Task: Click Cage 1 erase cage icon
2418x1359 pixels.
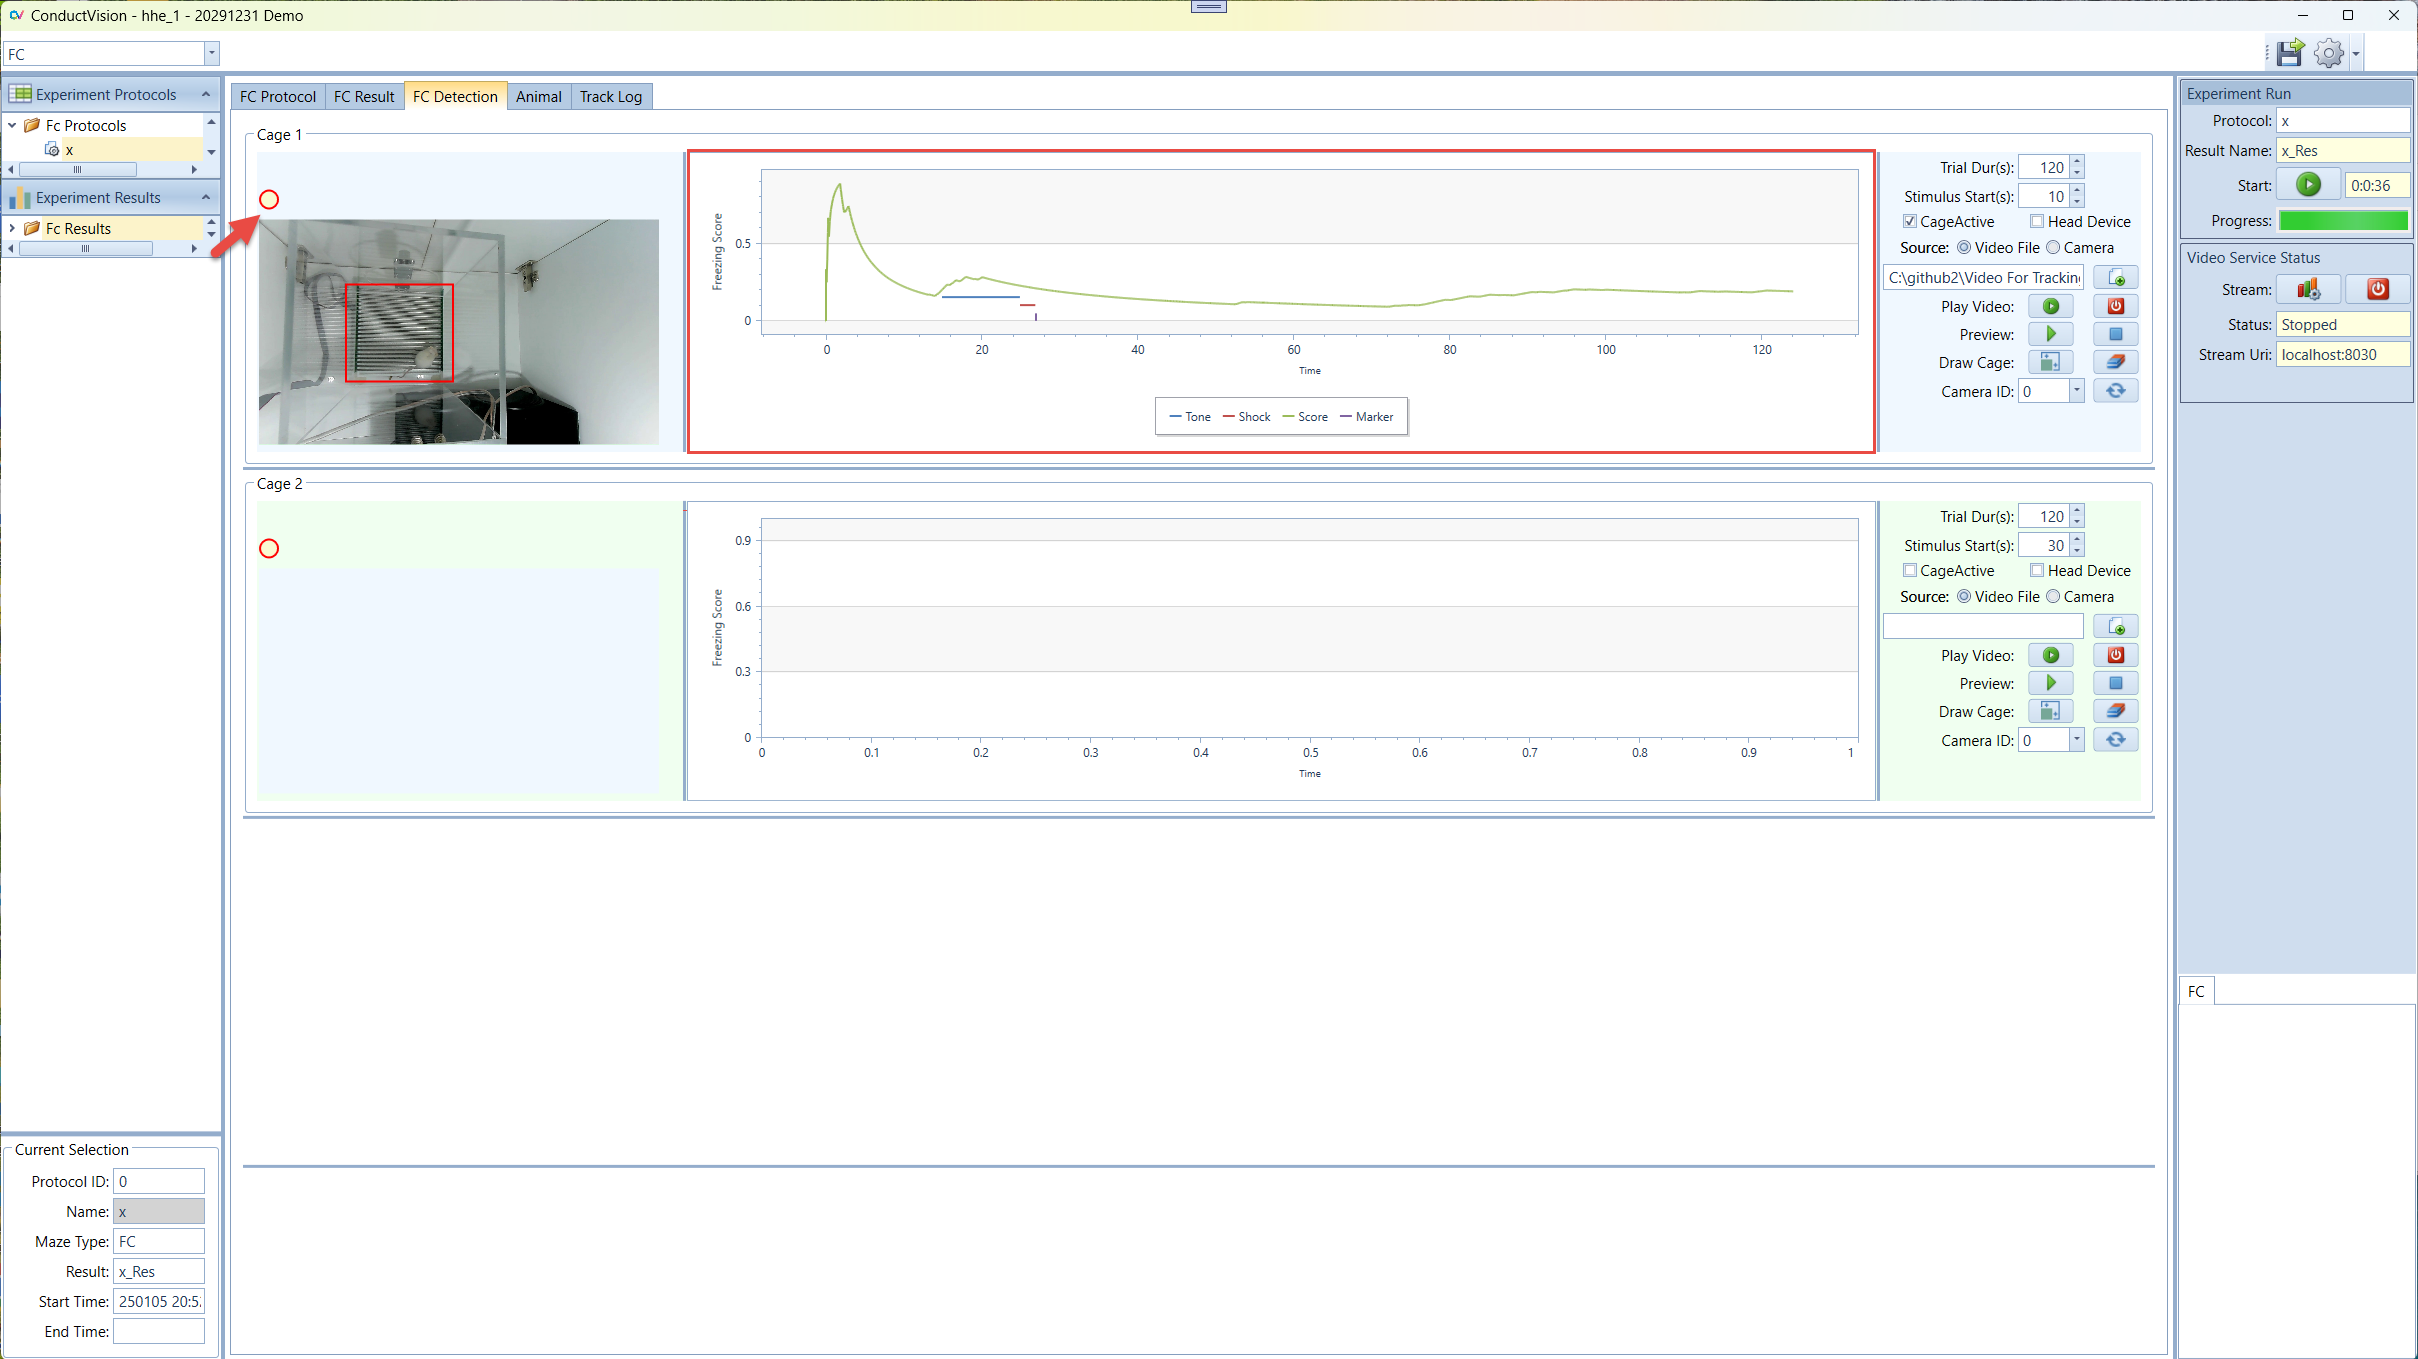Action: point(2115,363)
